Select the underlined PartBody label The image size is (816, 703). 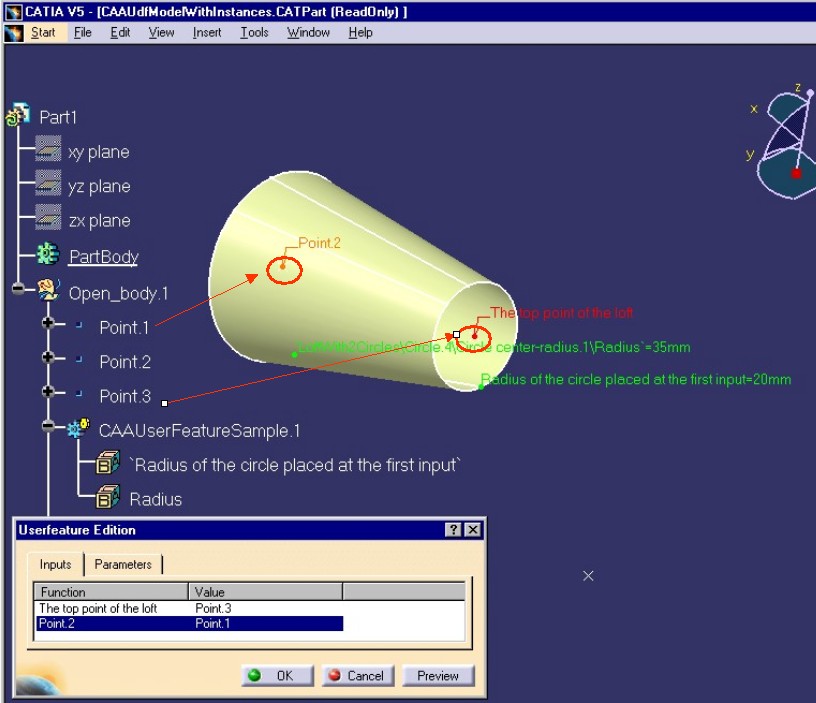pyautogui.click(x=104, y=257)
